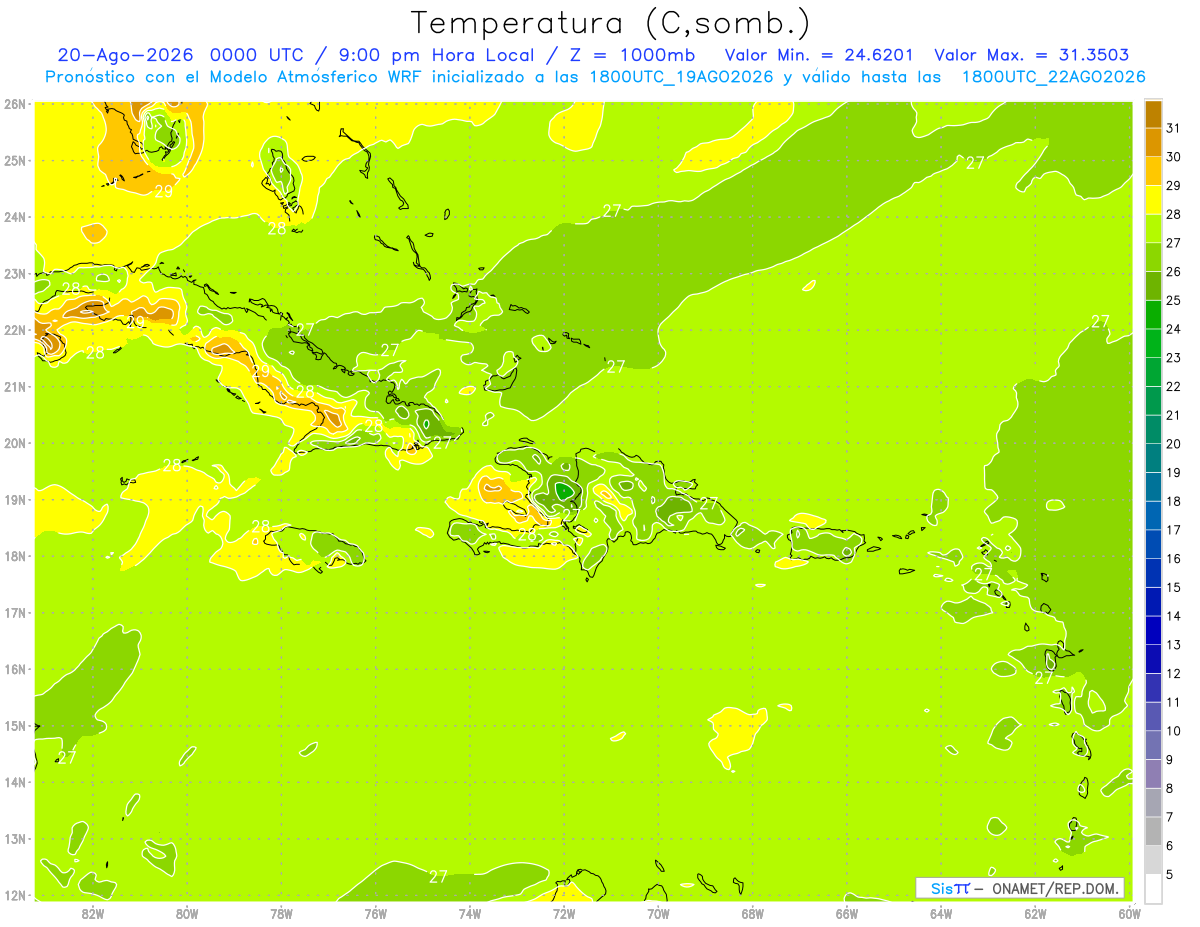The image size is (1200, 927).
Task: Click the "64W" longitude axis label
Action: [941, 913]
